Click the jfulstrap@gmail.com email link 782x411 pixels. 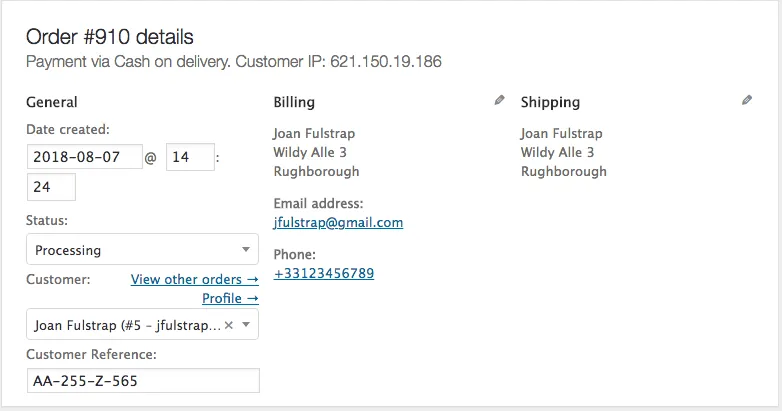point(338,223)
